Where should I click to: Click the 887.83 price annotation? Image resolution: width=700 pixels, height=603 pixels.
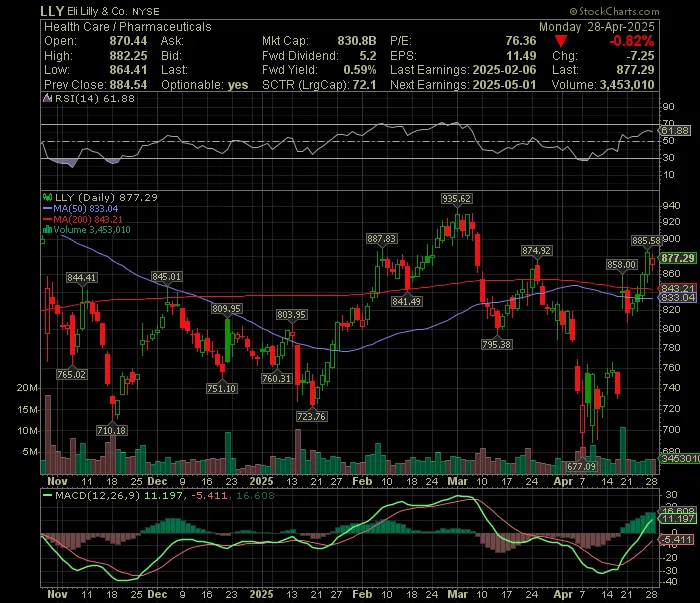click(x=381, y=239)
